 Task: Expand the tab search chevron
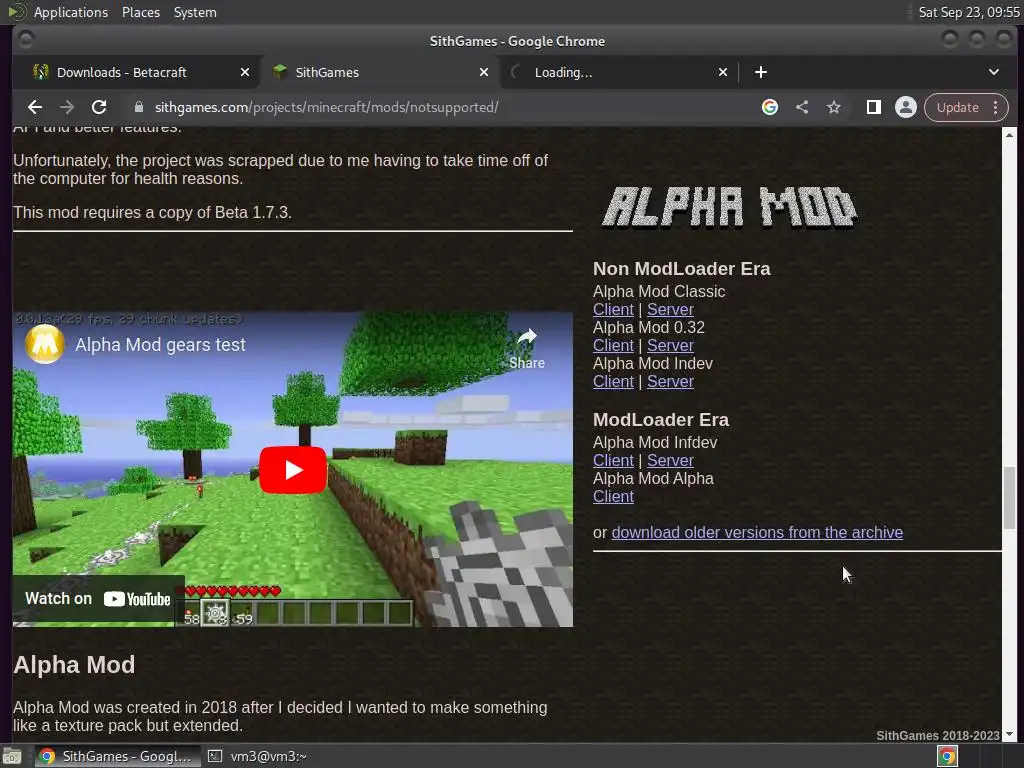pyautogui.click(x=994, y=72)
